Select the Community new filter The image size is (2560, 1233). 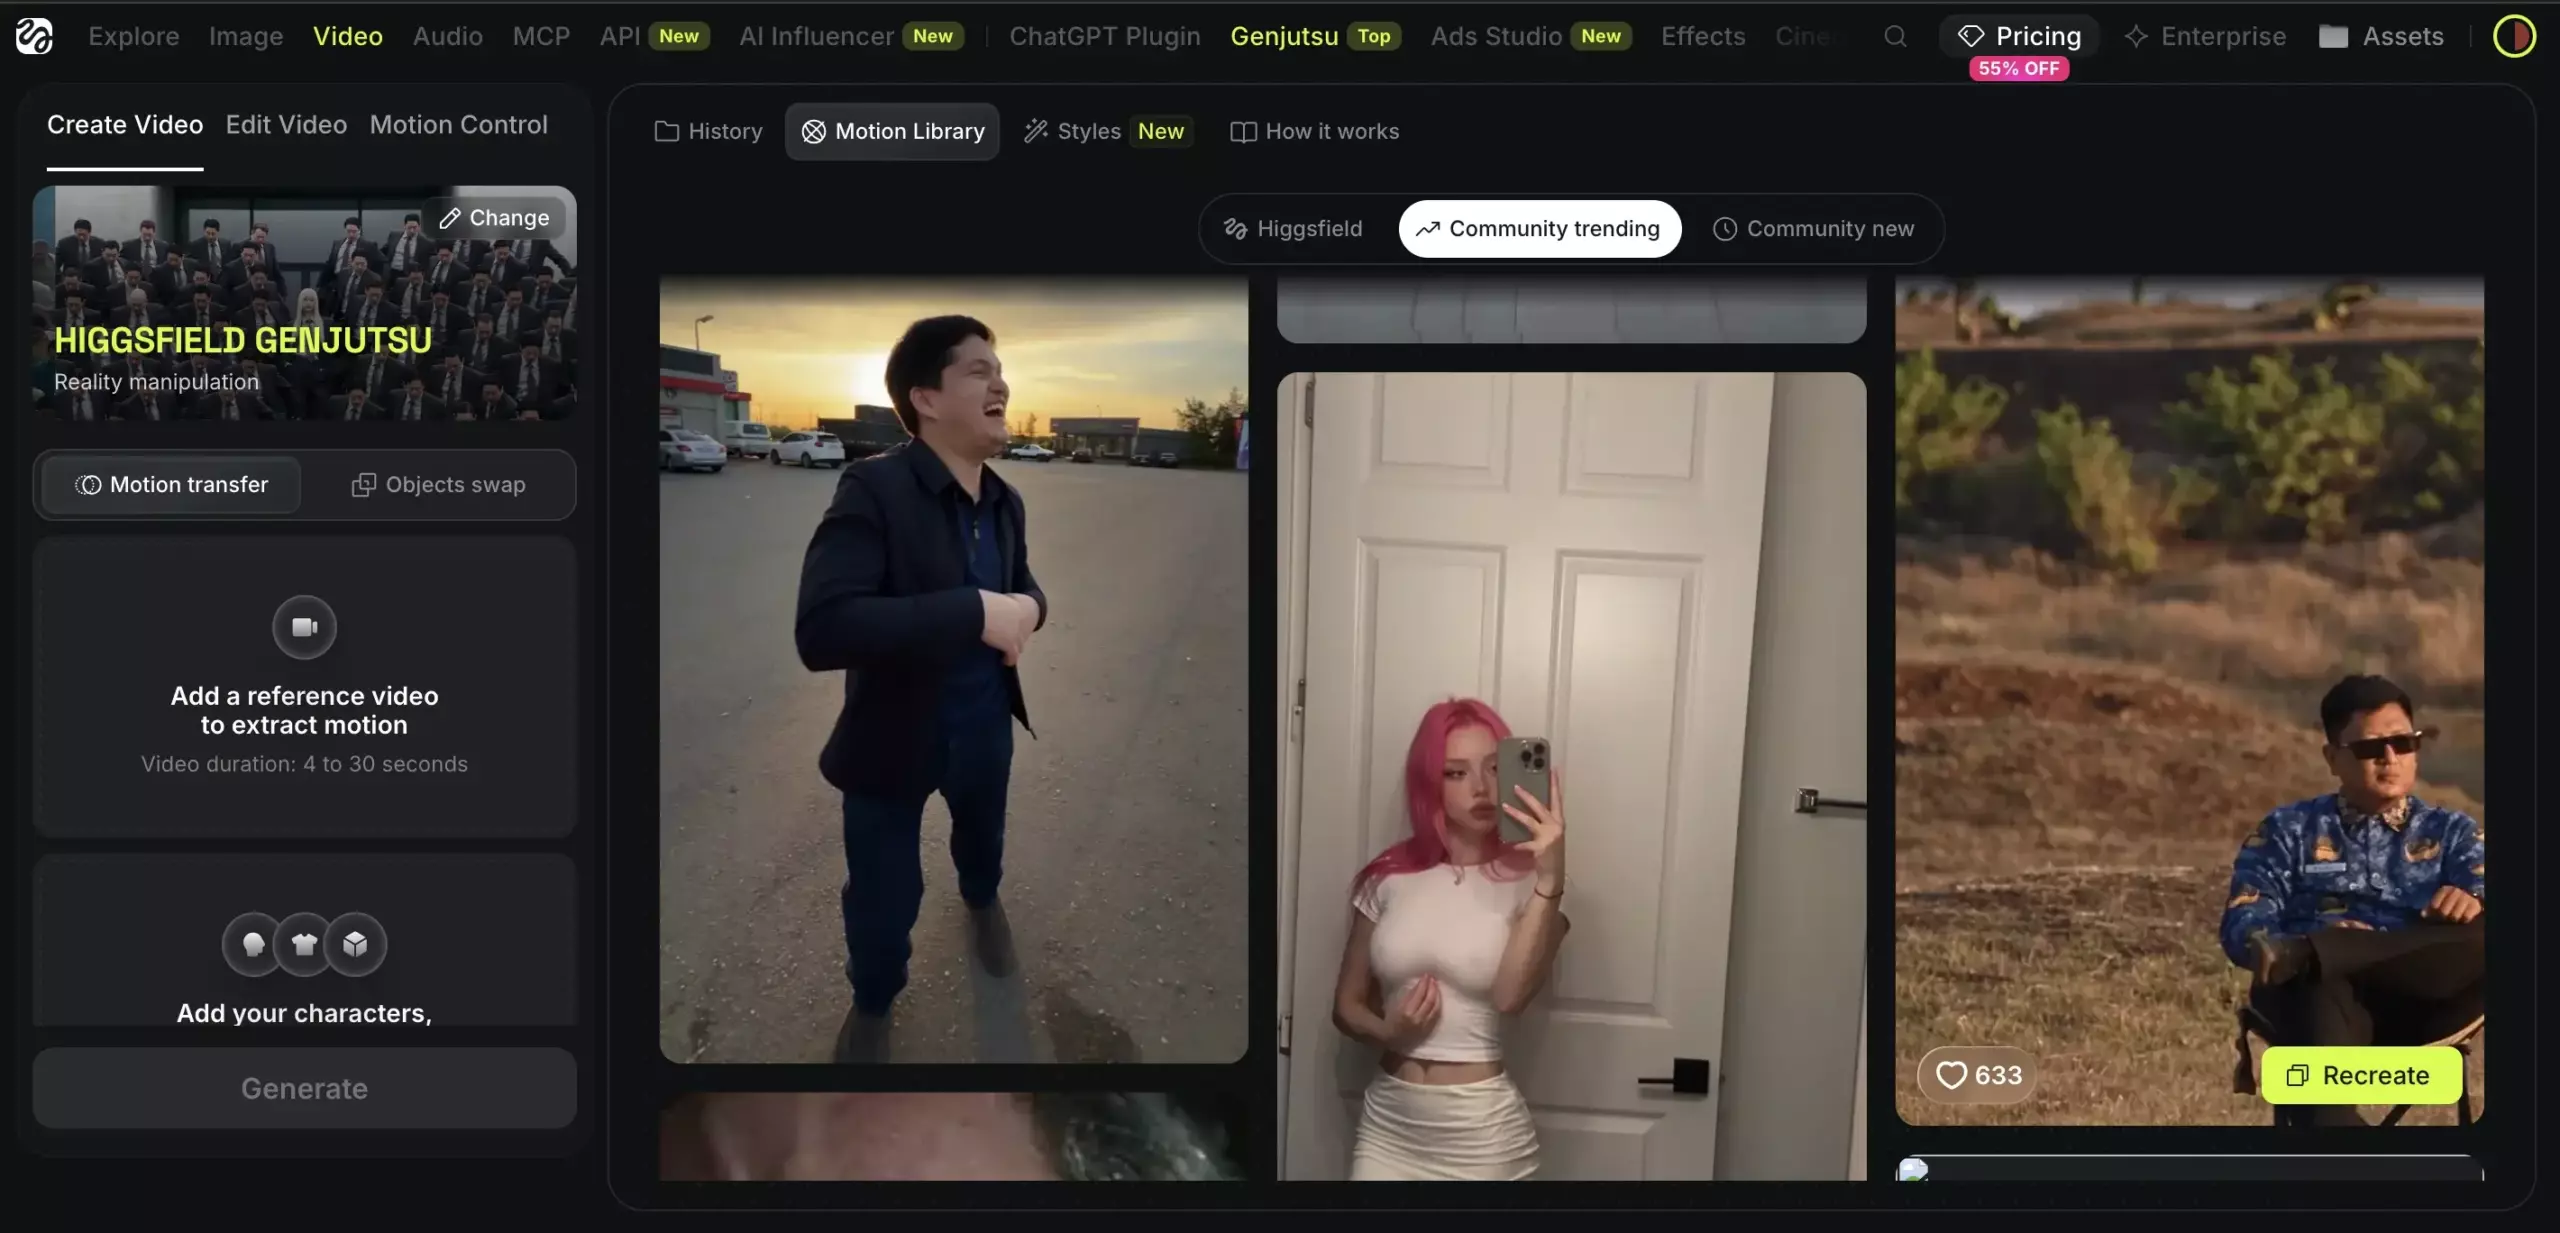[1813, 228]
